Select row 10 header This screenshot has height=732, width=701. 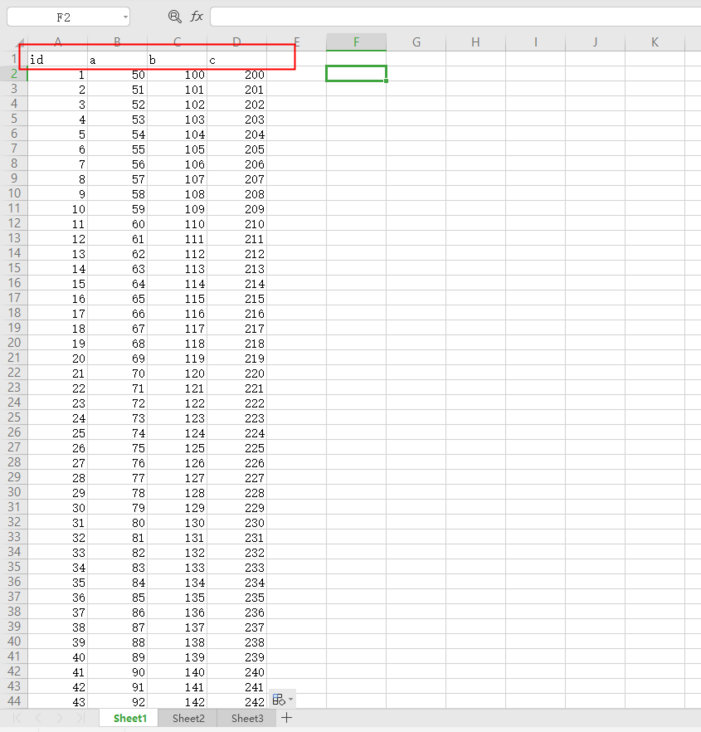coord(14,193)
